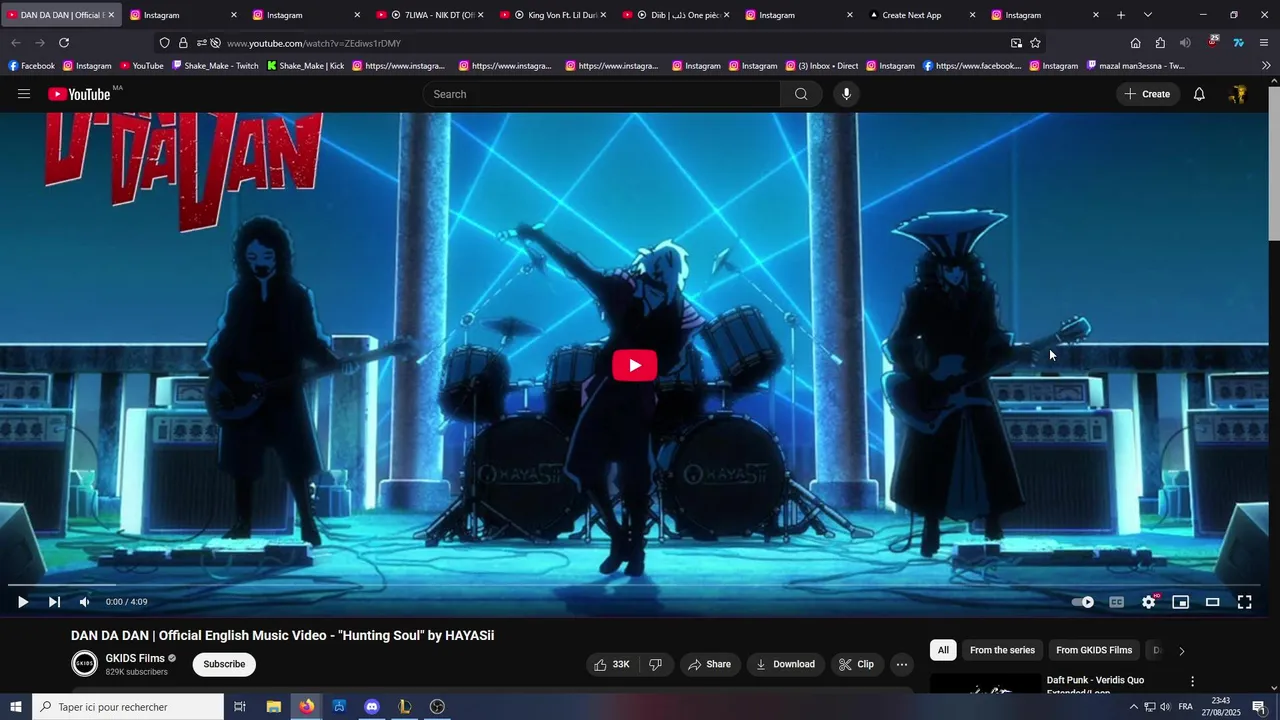
Task: Open the video settings gear
Action: (x=1149, y=602)
